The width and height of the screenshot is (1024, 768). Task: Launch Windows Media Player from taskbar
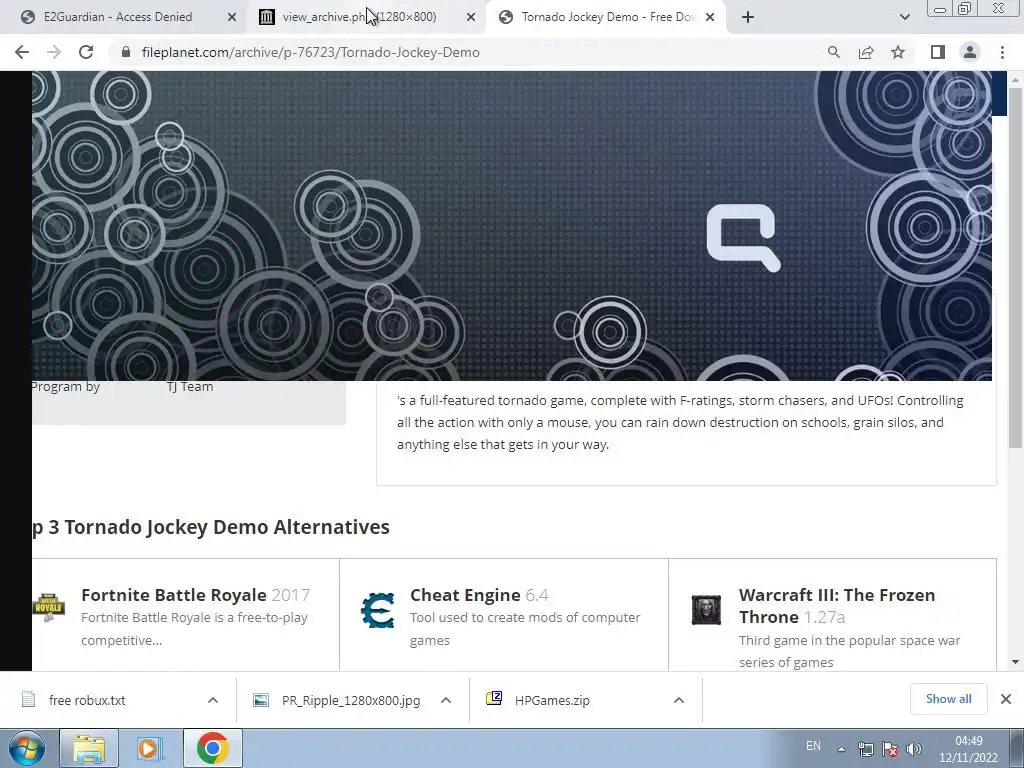coord(150,748)
